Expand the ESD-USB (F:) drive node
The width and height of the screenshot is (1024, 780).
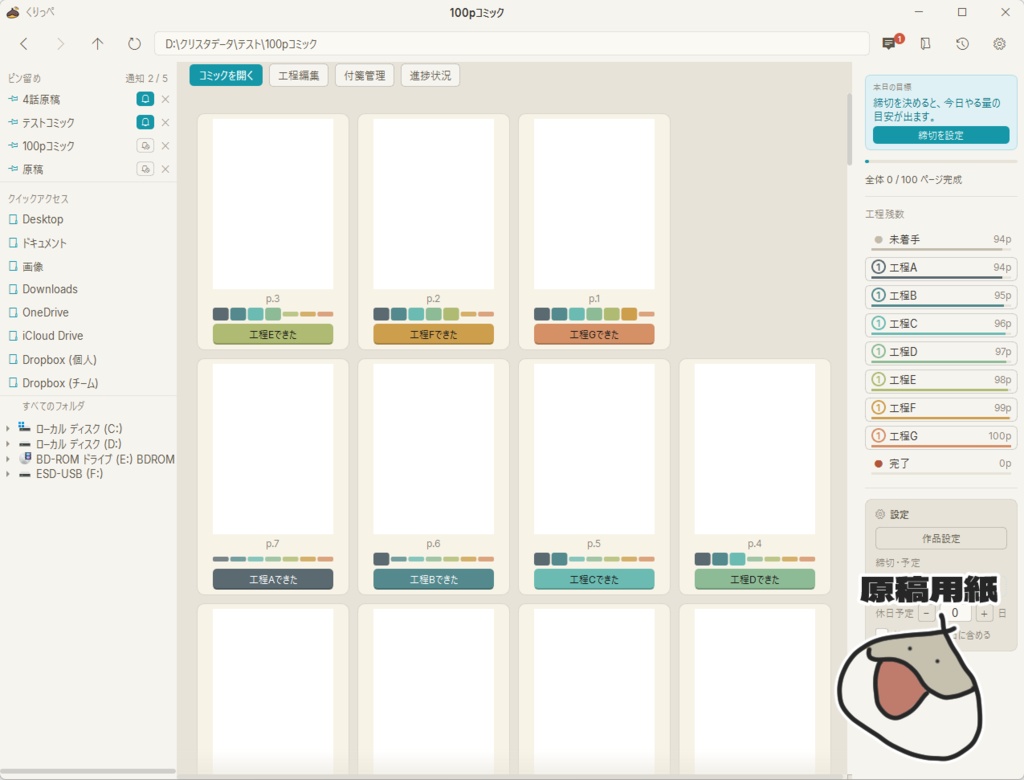[x=8, y=474]
